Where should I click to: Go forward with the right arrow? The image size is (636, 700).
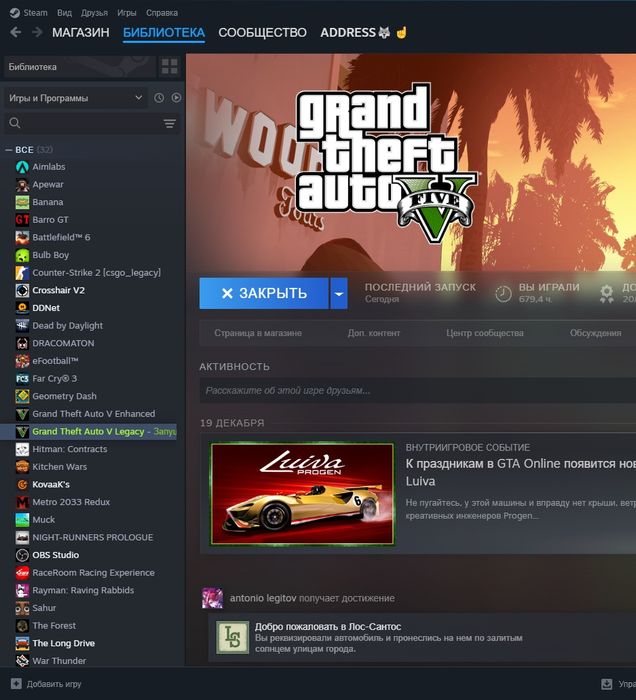click(x=37, y=32)
